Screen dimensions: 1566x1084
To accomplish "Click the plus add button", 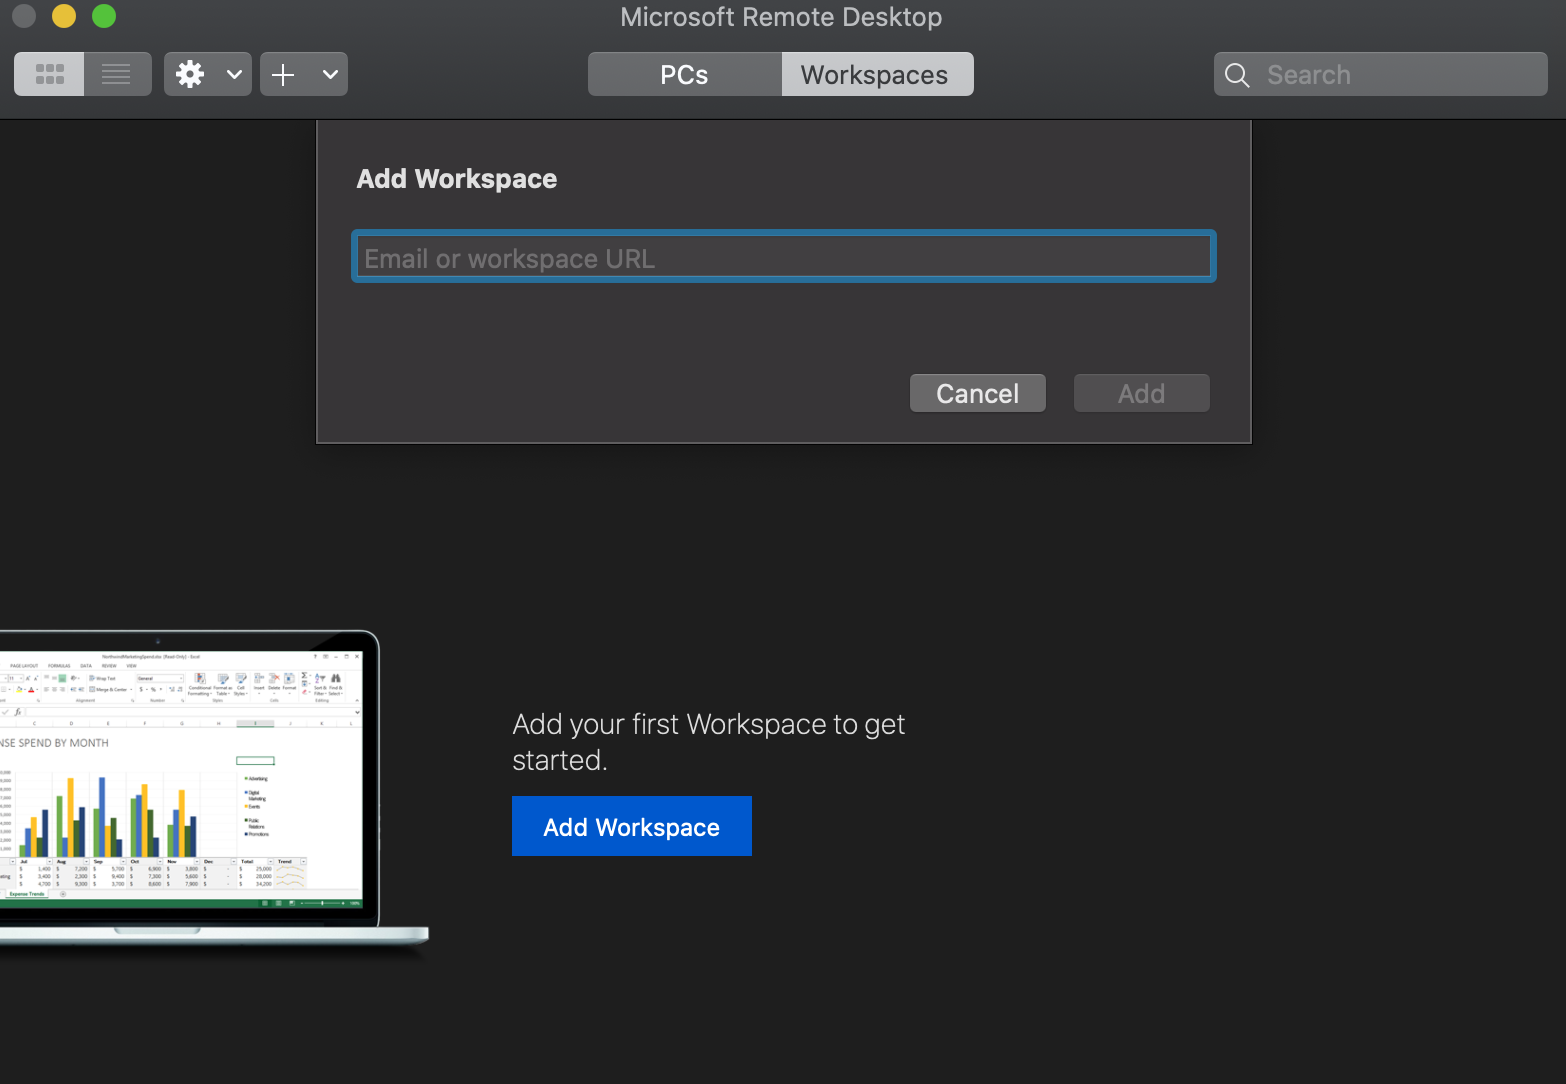I will (x=283, y=74).
